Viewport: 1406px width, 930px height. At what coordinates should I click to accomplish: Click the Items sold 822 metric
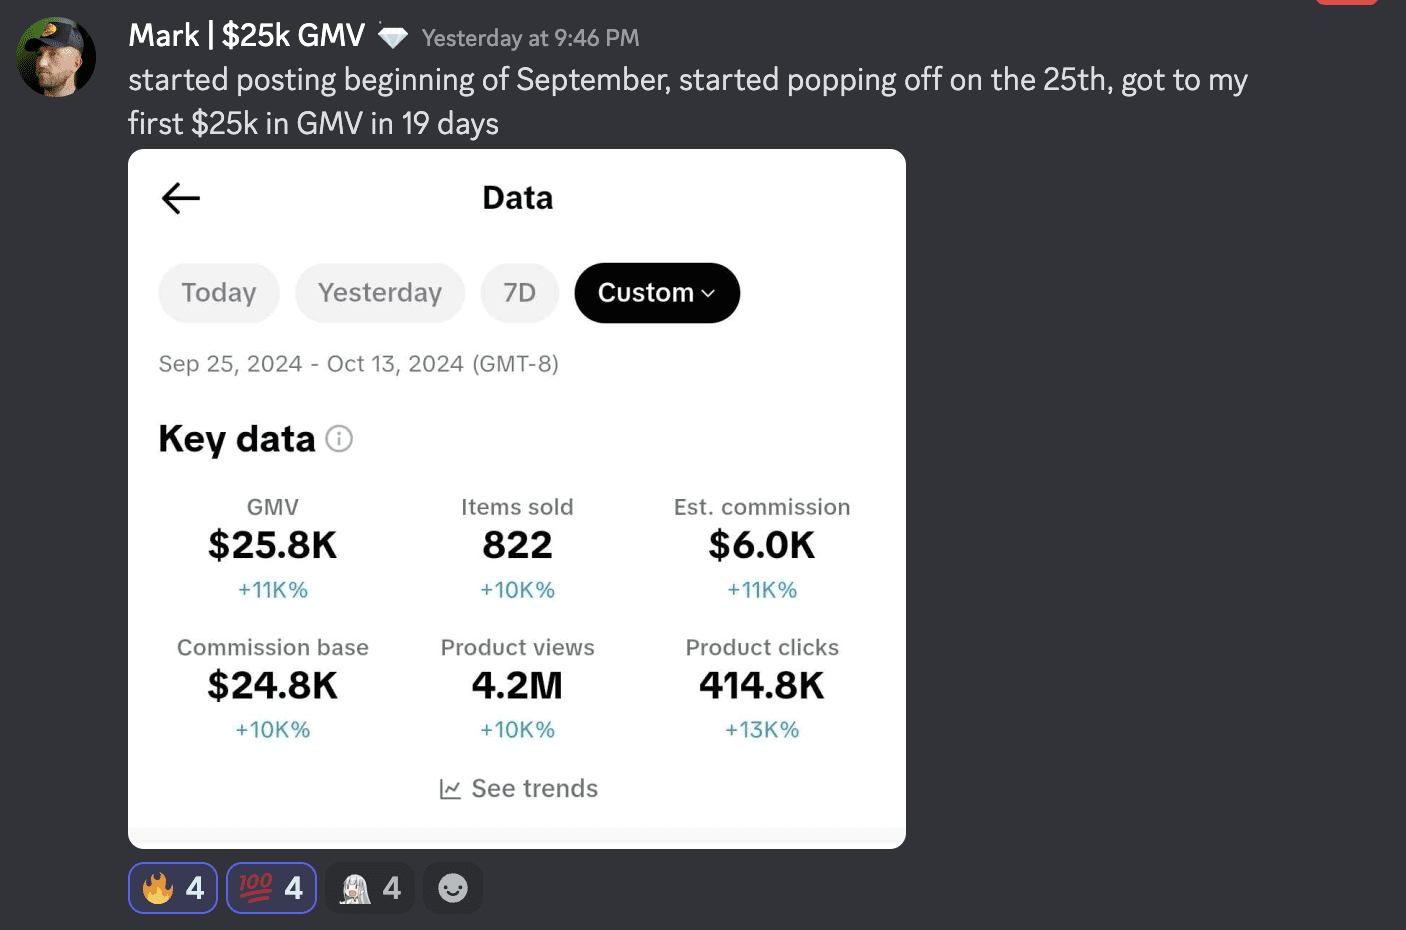coord(517,545)
